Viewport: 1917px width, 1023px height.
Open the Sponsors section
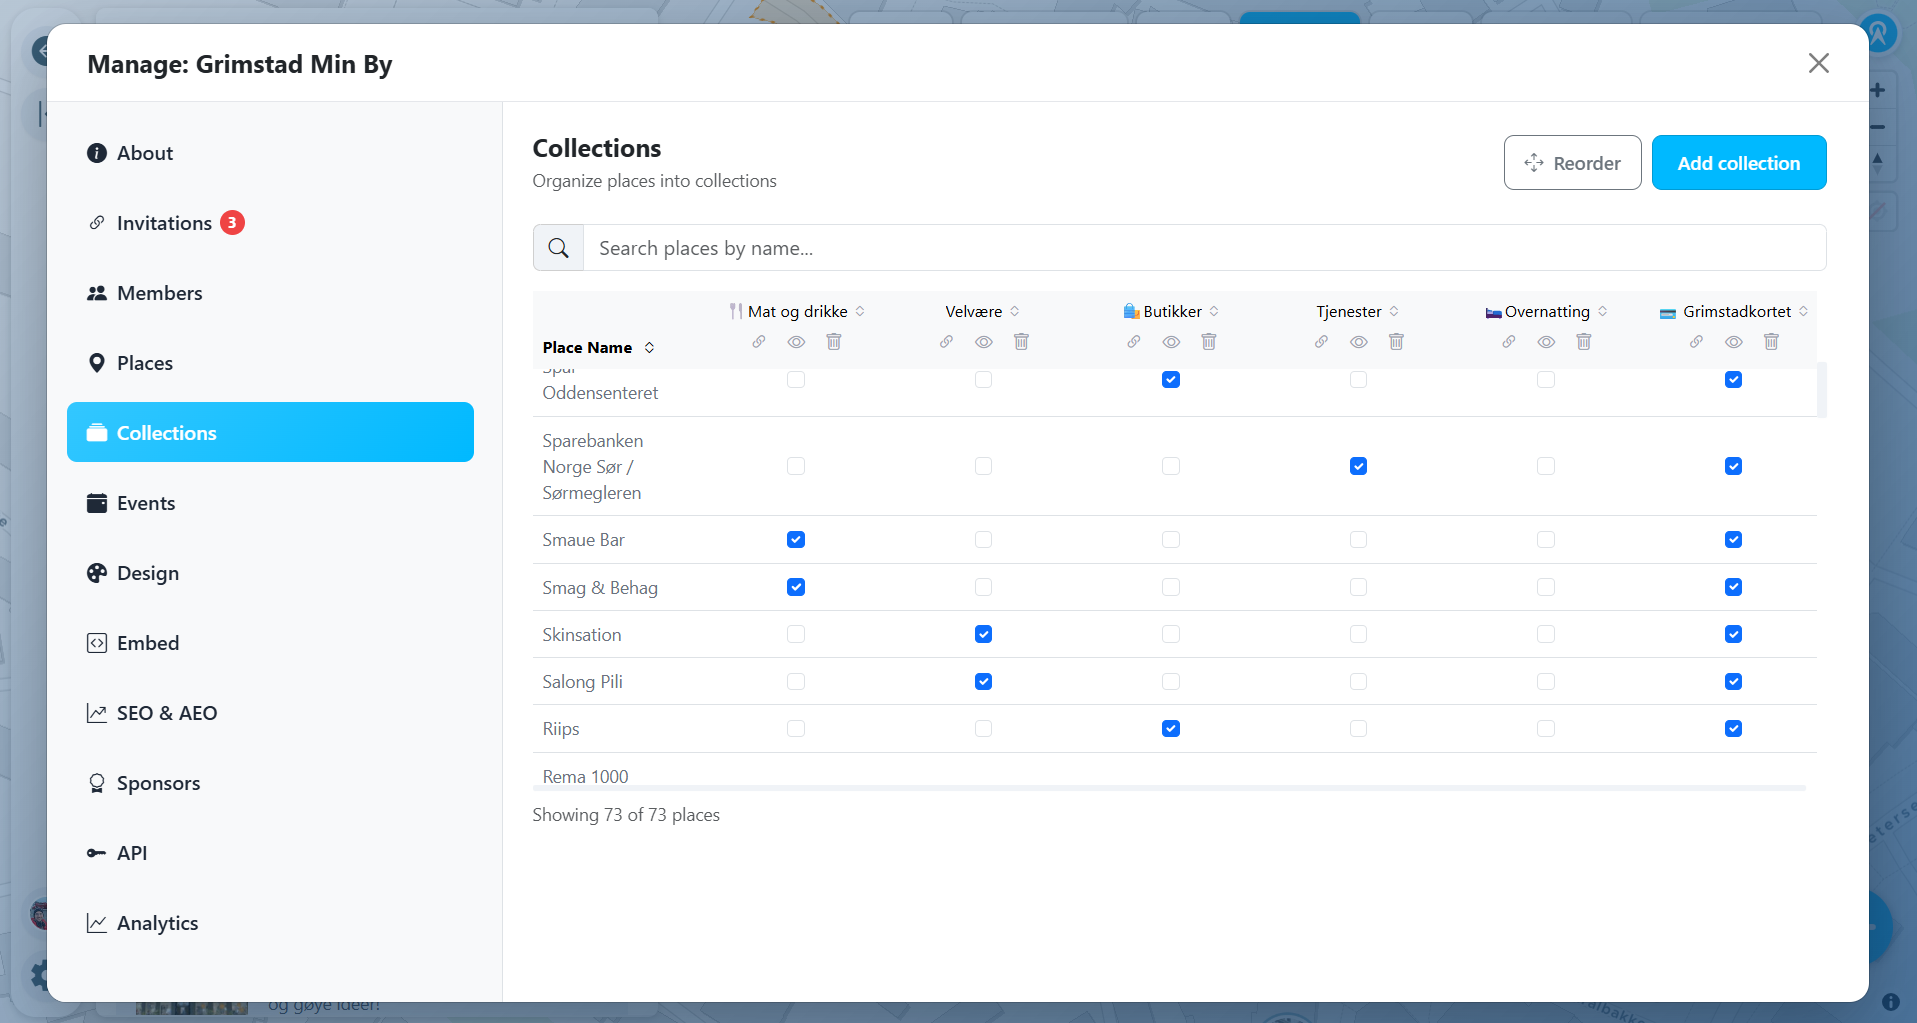[270, 783]
